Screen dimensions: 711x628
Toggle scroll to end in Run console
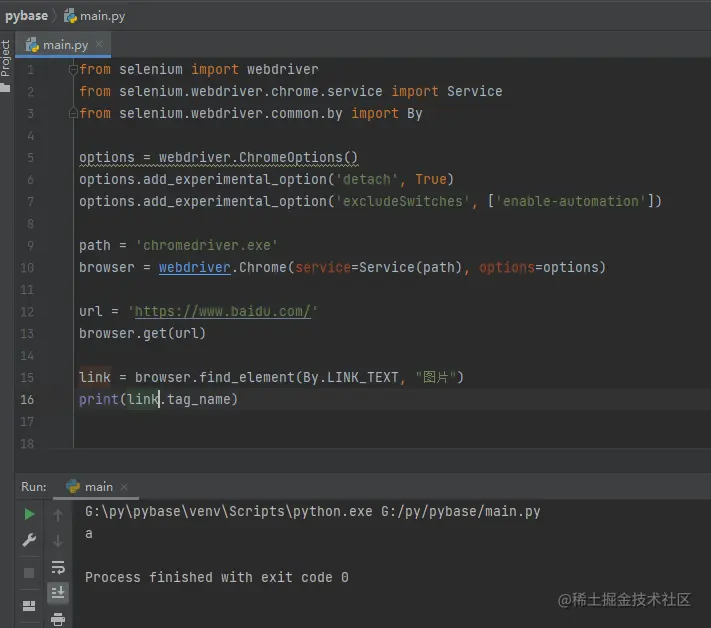[58, 593]
